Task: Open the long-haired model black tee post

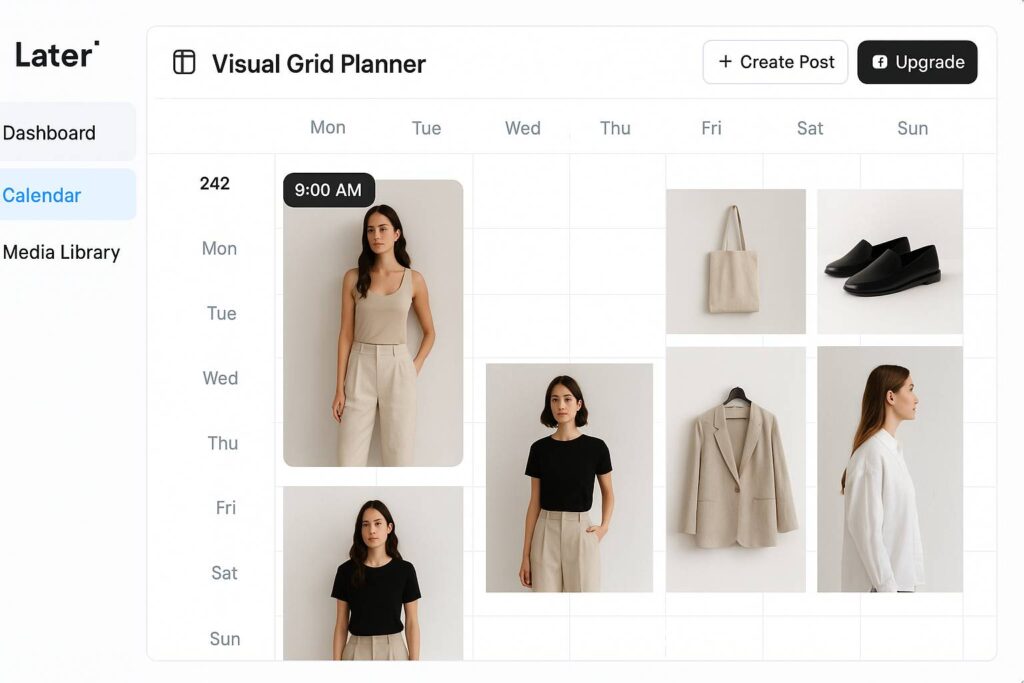Action: [373, 573]
